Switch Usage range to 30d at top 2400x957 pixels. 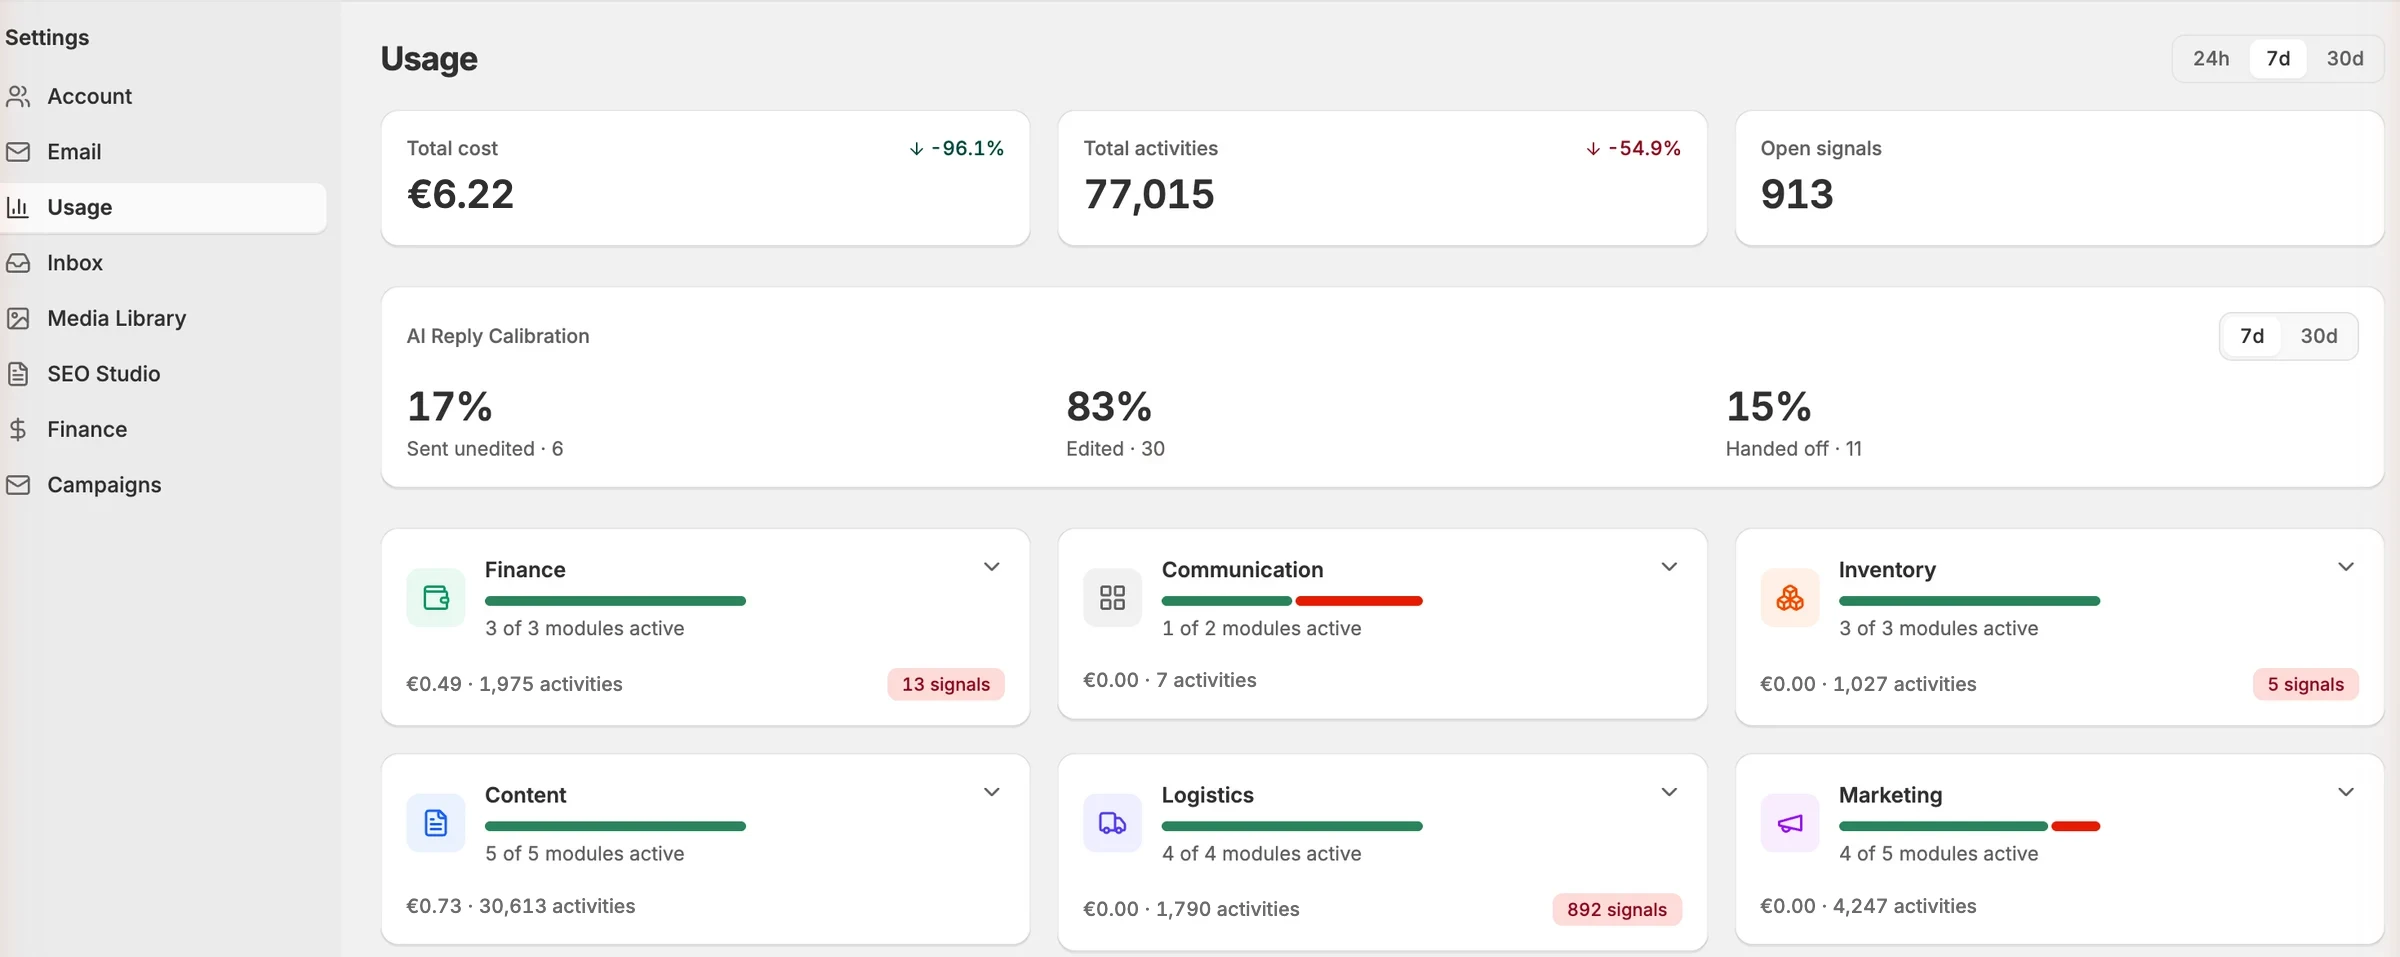(x=2345, y=59)
